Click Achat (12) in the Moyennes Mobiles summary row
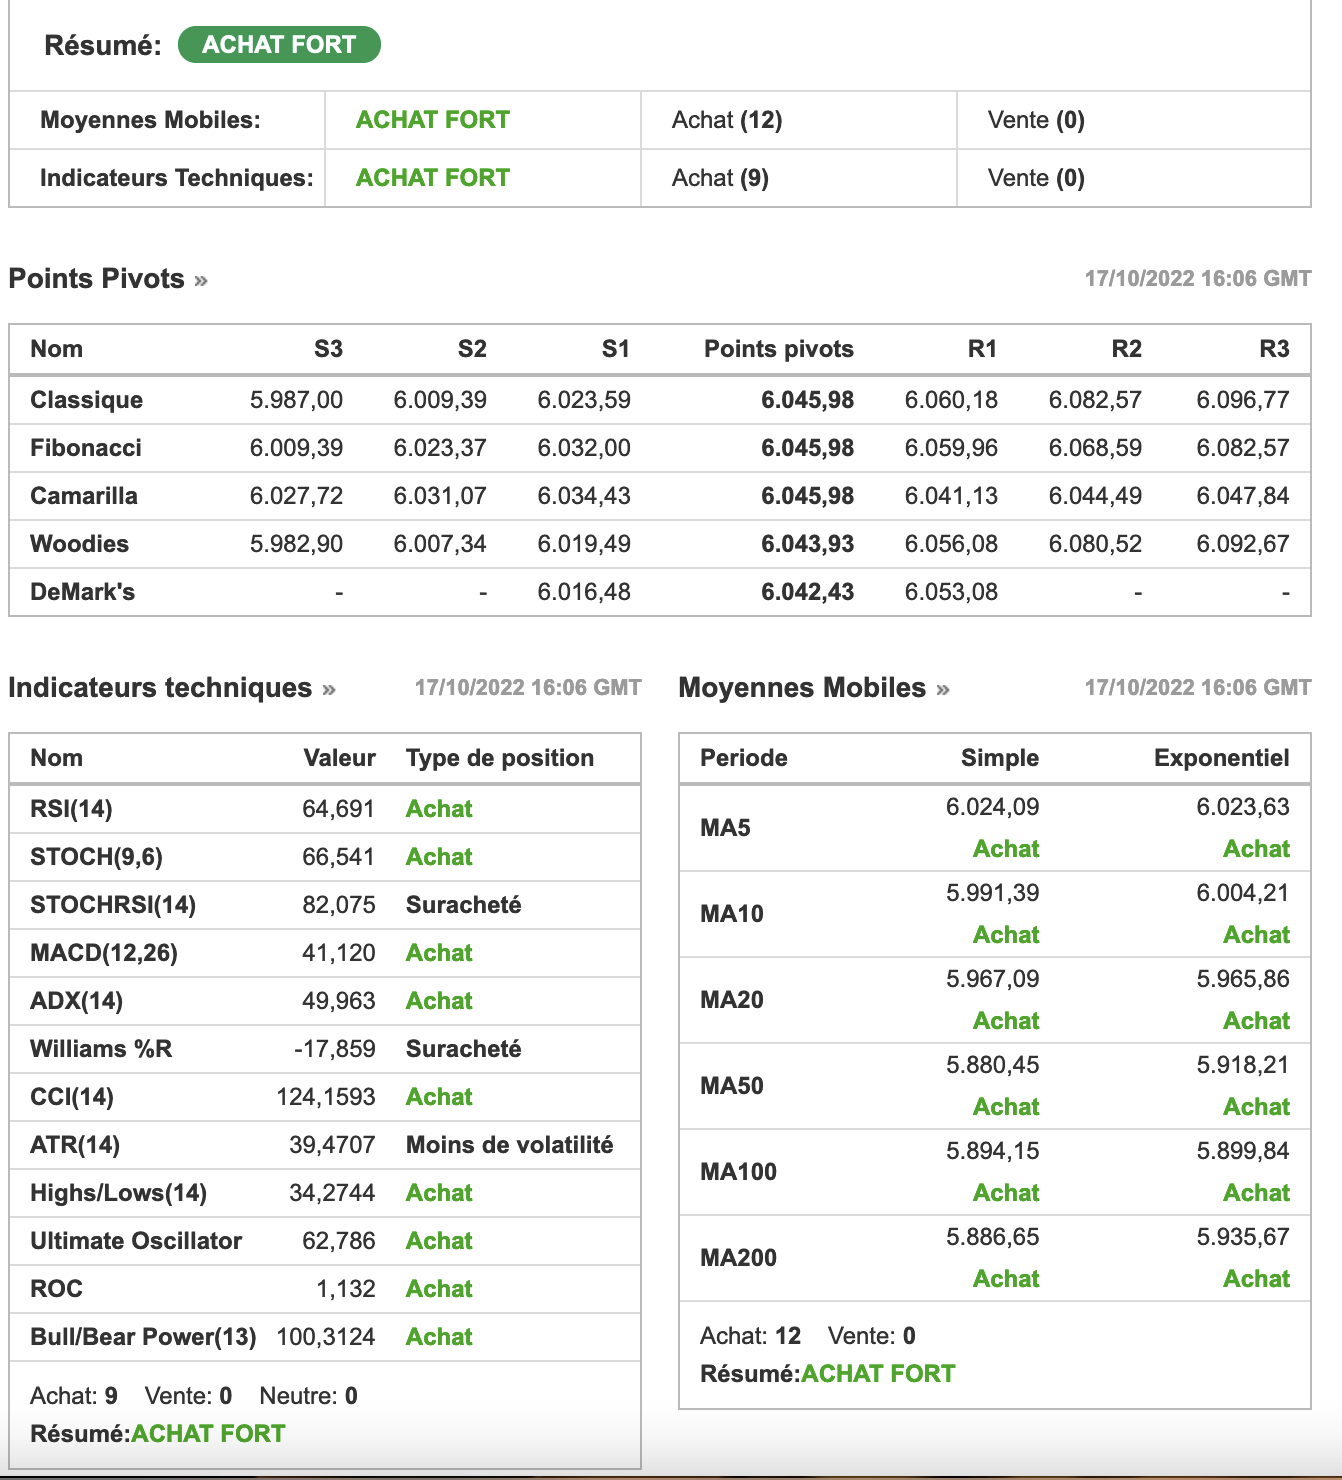 pos(727,120)
